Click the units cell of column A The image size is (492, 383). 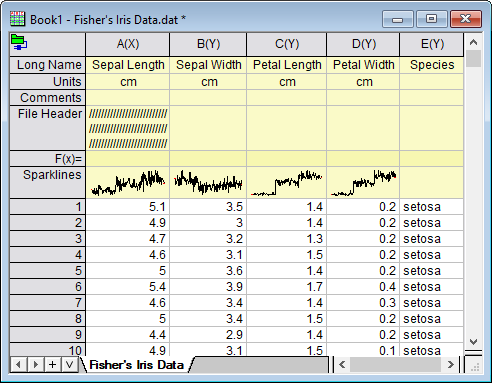coord(128,82)
